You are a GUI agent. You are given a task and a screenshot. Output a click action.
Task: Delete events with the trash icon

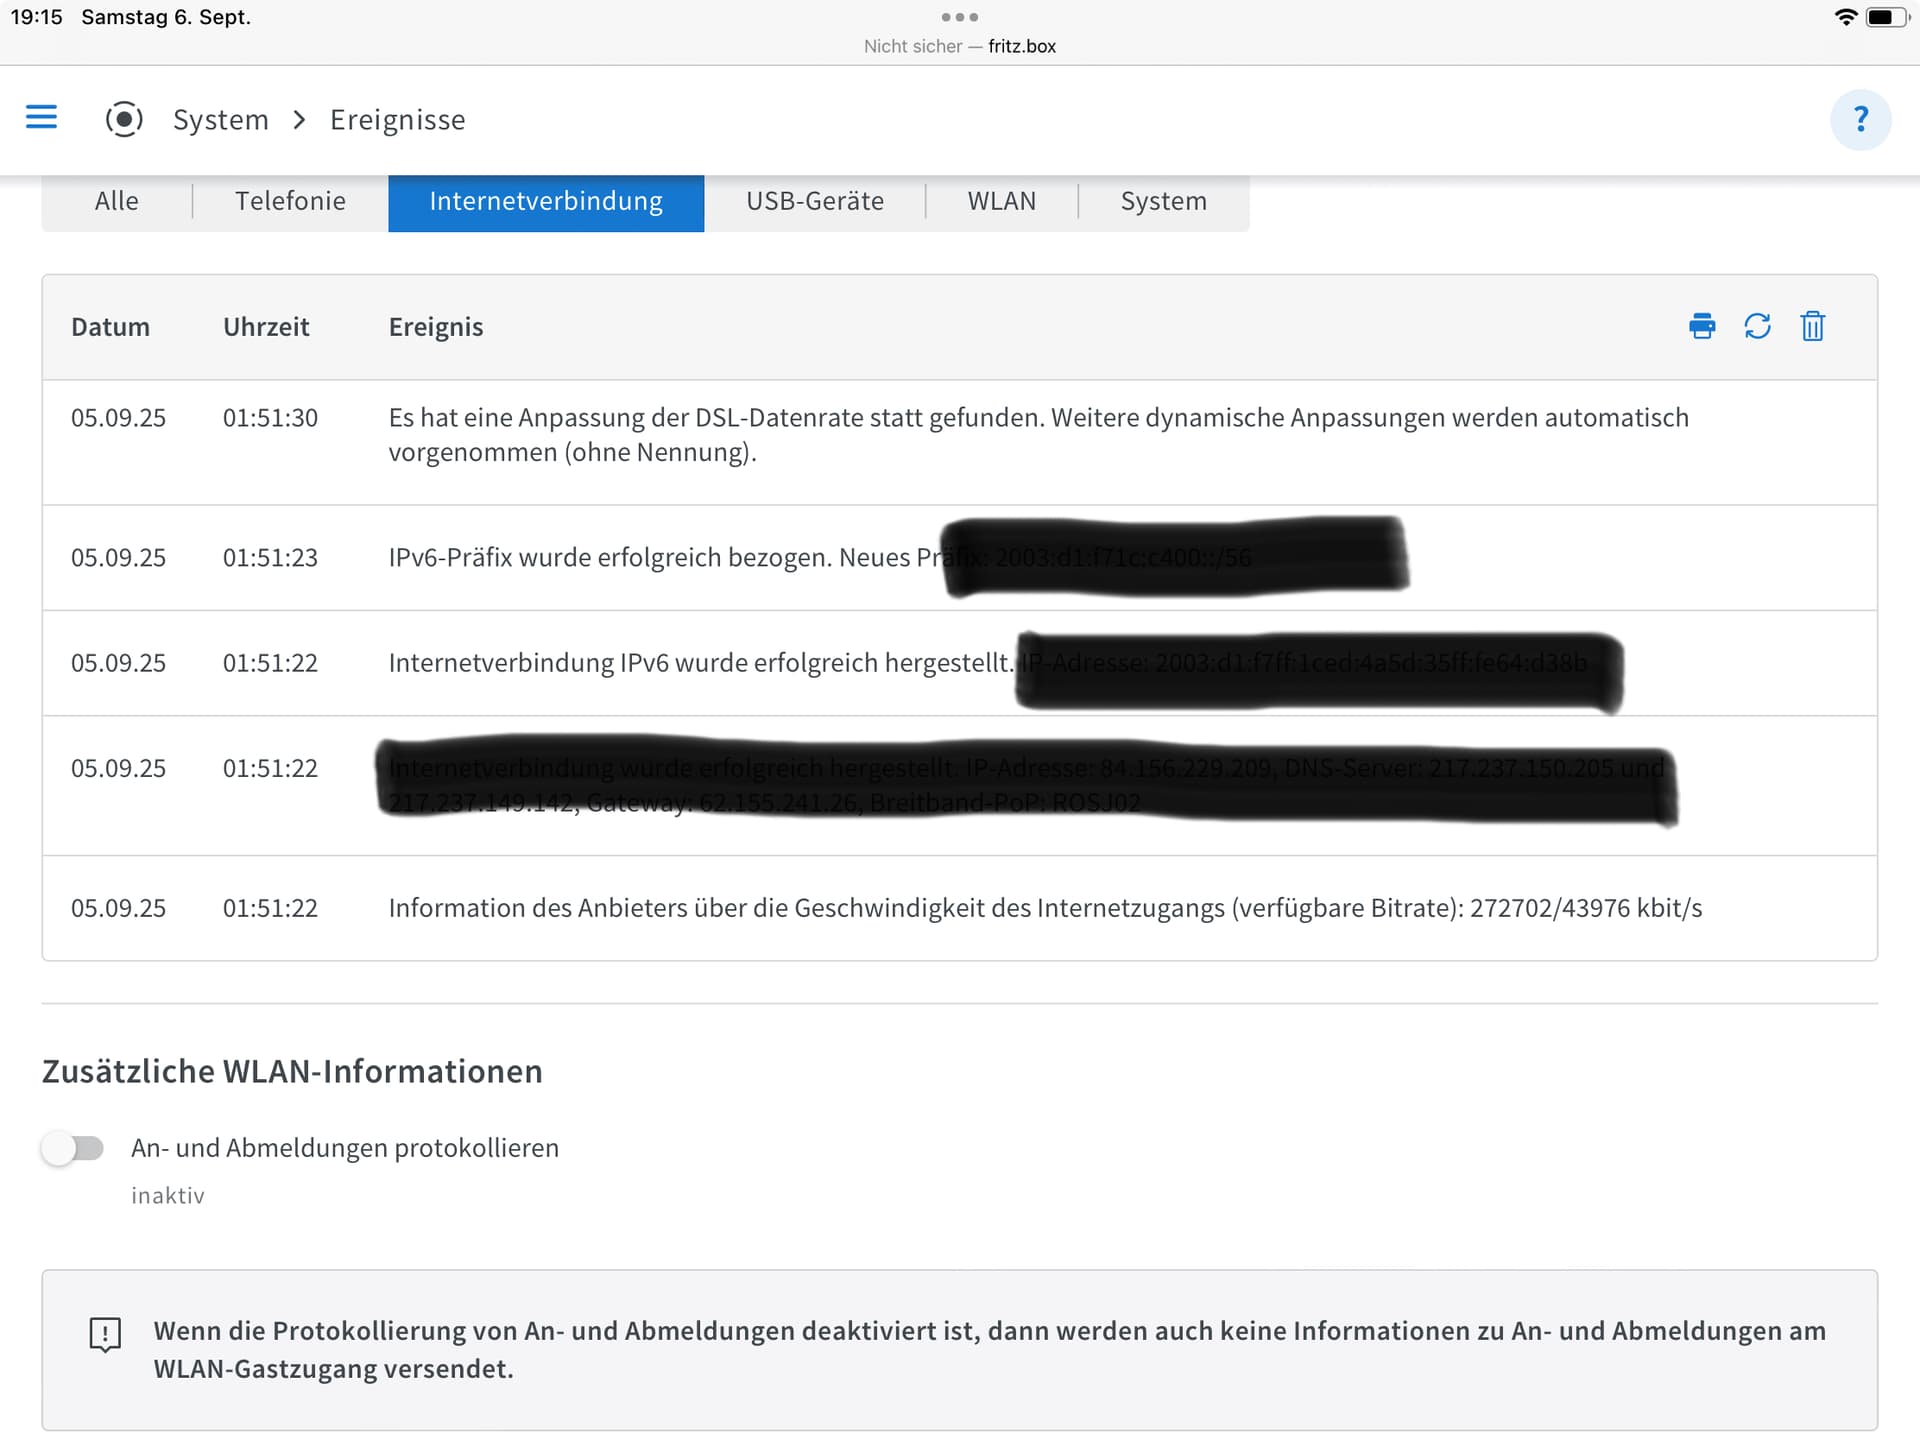(x=1813, y=327)
